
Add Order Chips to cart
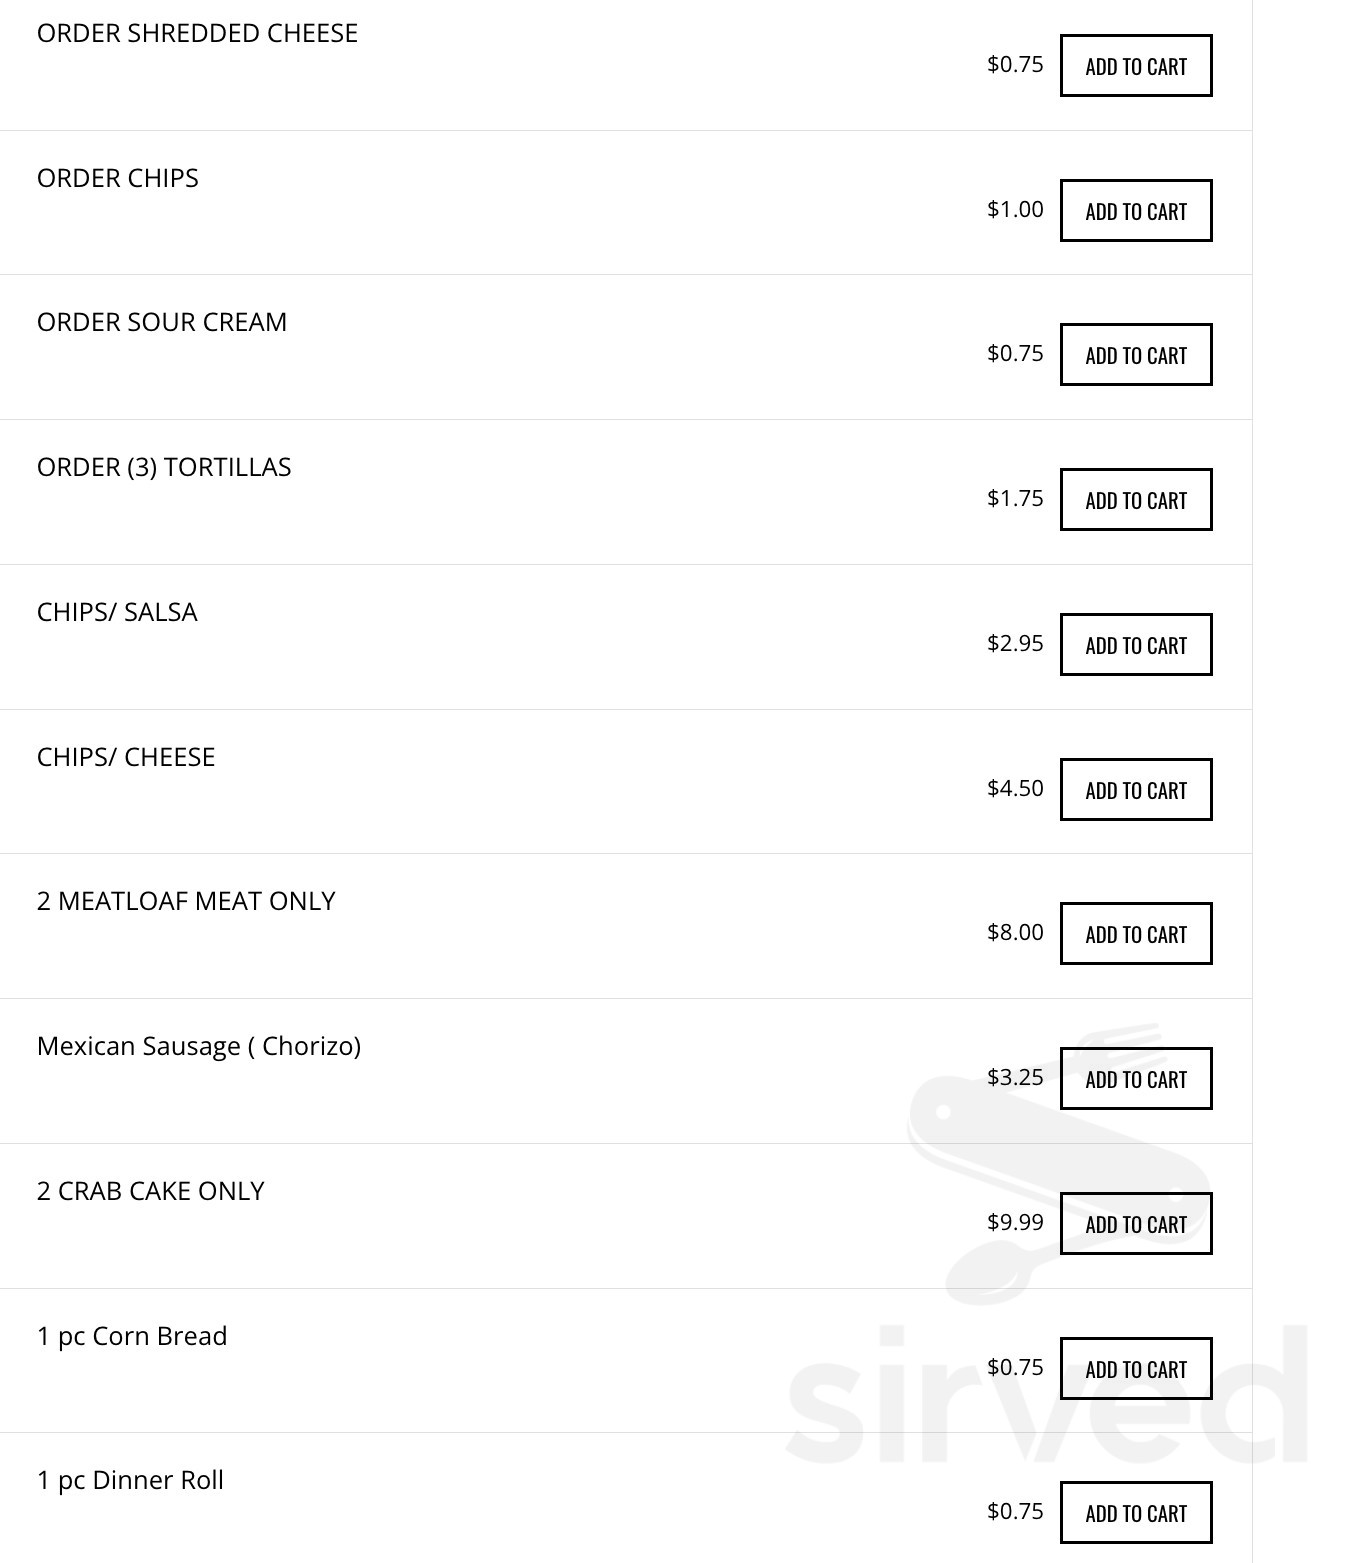1135,211
